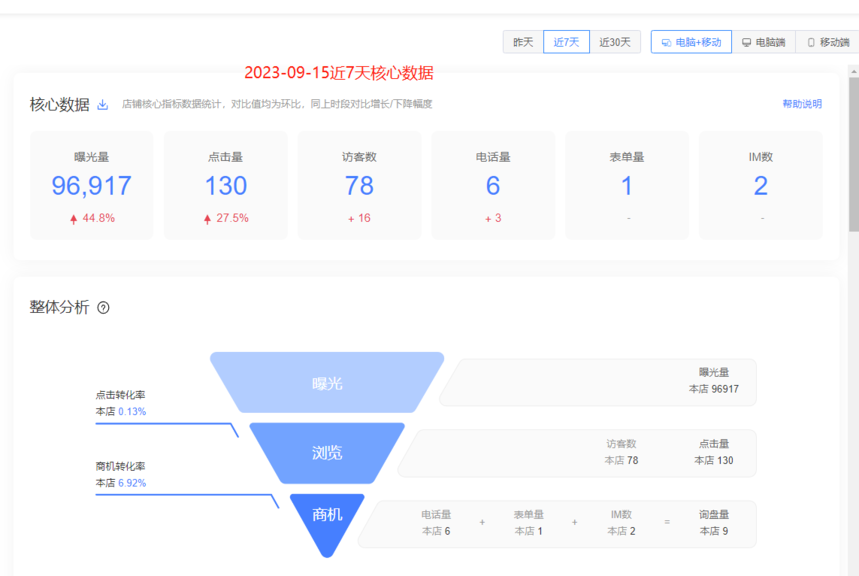Click 表单量 本店 1 in funnel row

pos(529,523)
